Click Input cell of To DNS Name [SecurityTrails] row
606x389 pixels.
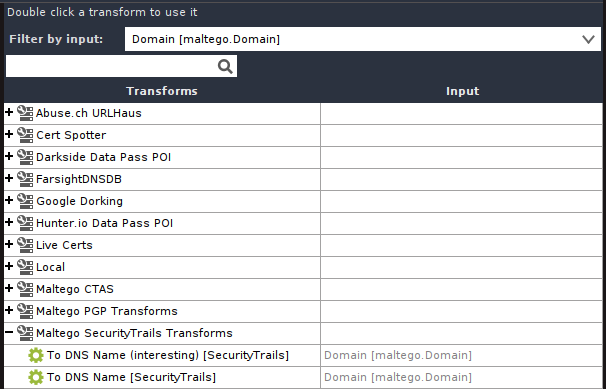point(461,377)
